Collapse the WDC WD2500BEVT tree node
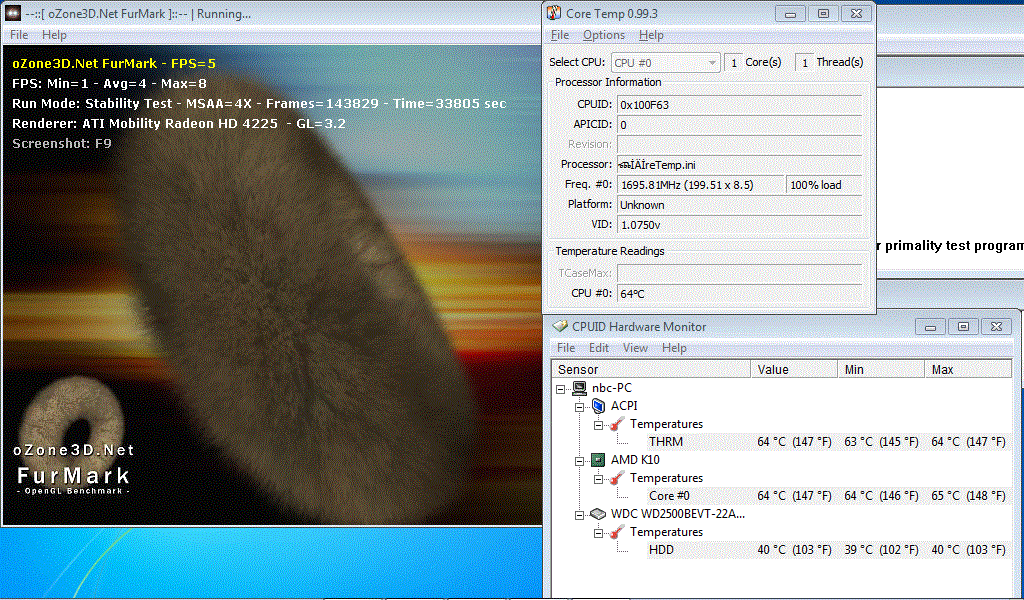This screenshot has width=1024, height=600. (579, 515)
